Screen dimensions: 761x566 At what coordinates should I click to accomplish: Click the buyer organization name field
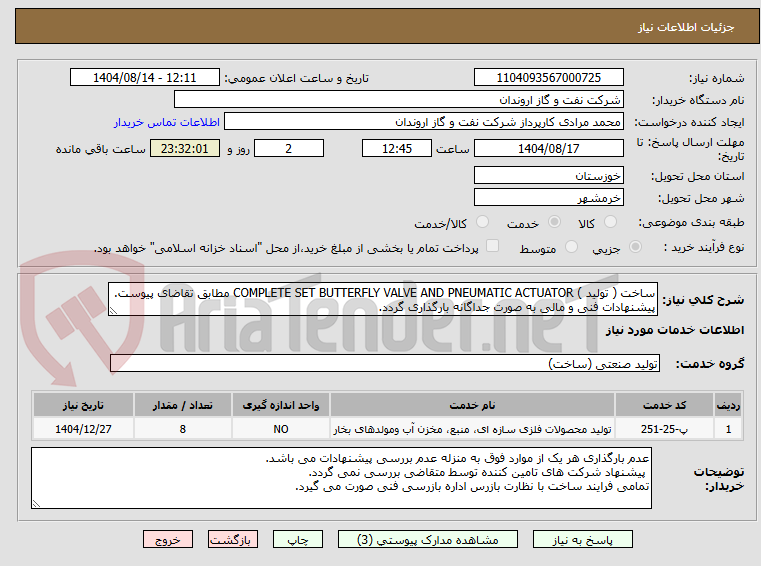(398, 100)
